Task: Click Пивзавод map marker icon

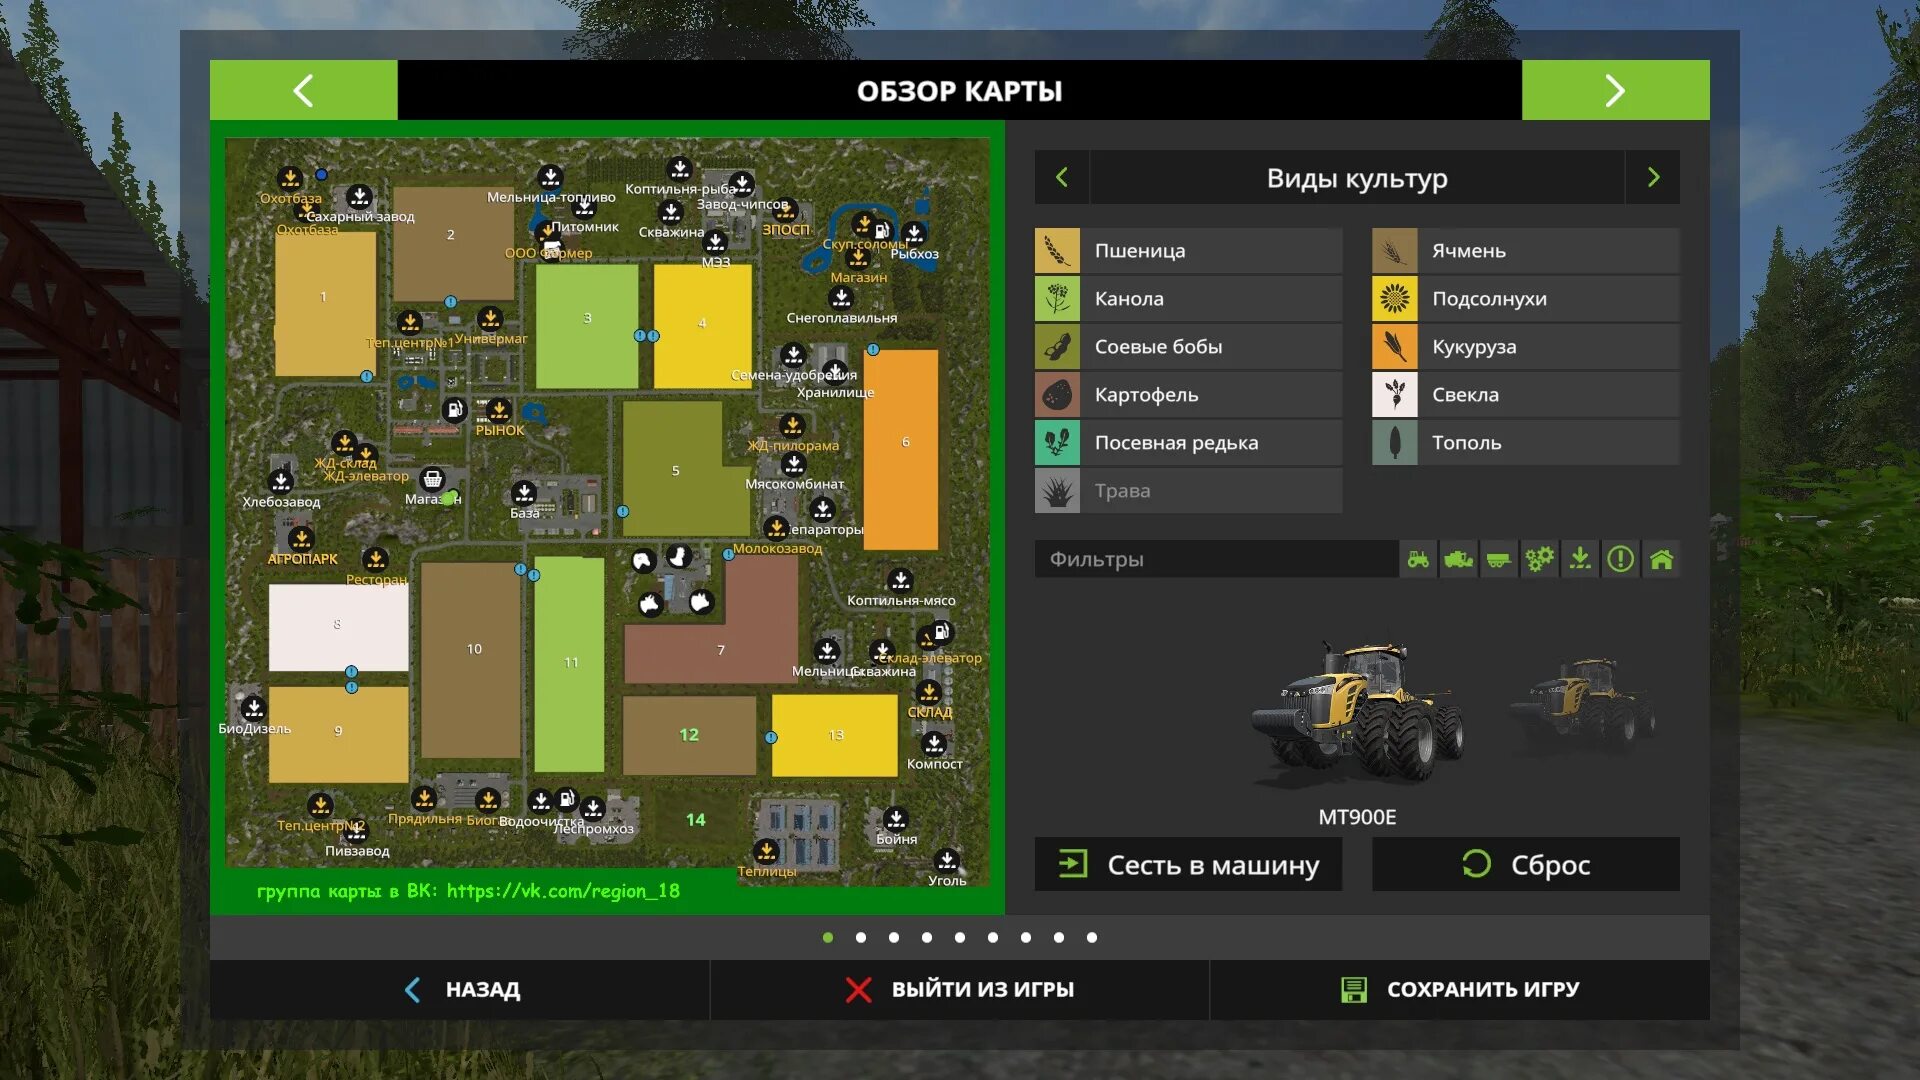Action: tap(357, 831)
